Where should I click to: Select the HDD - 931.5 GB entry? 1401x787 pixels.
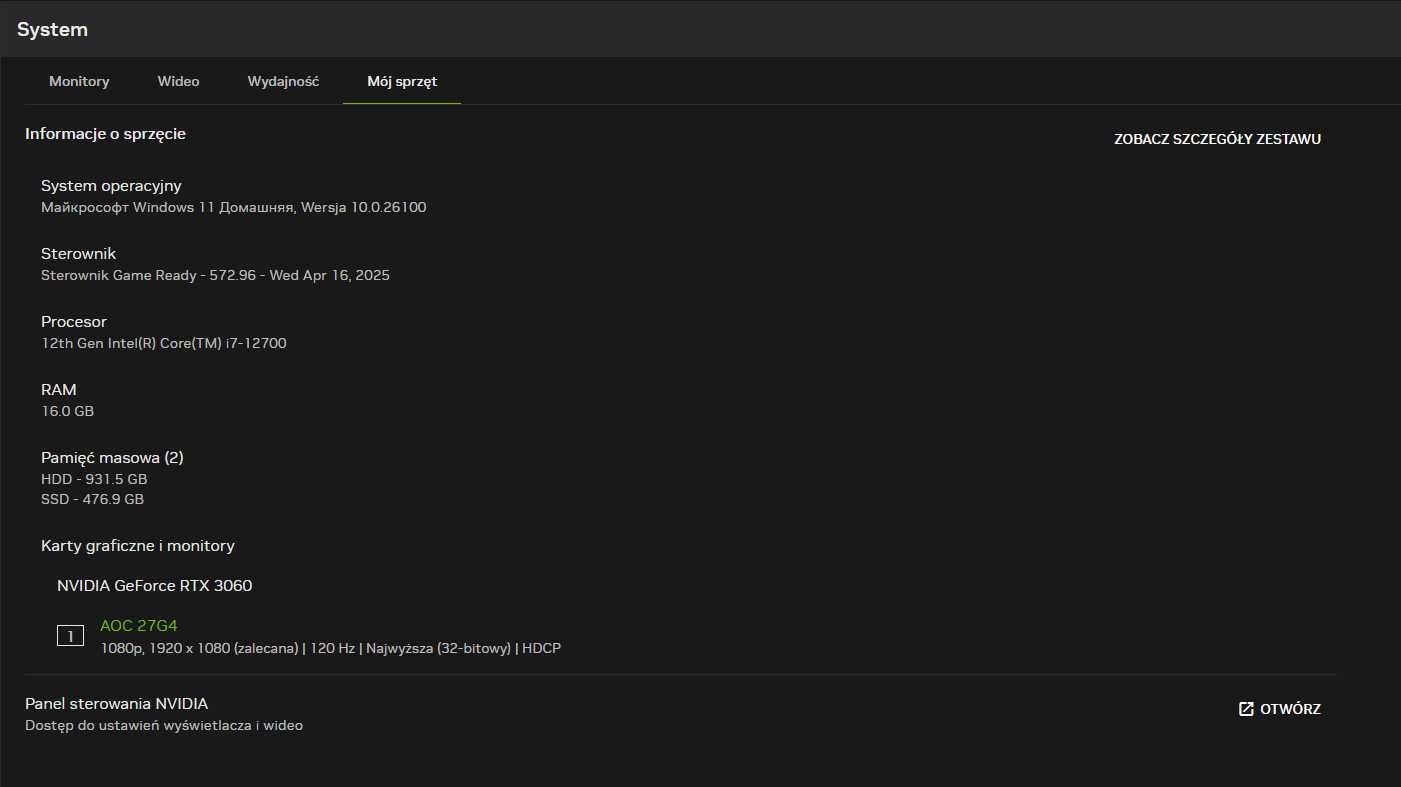pos(94,479)
